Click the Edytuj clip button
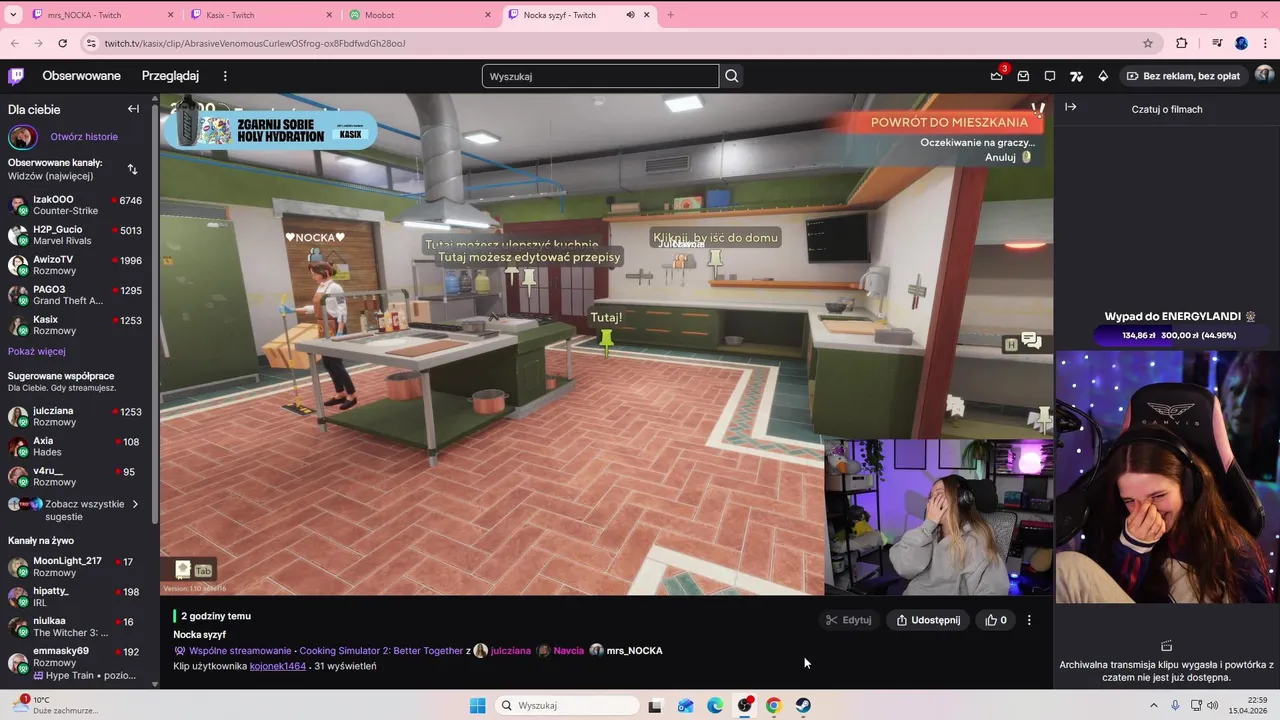 point(848,620)
